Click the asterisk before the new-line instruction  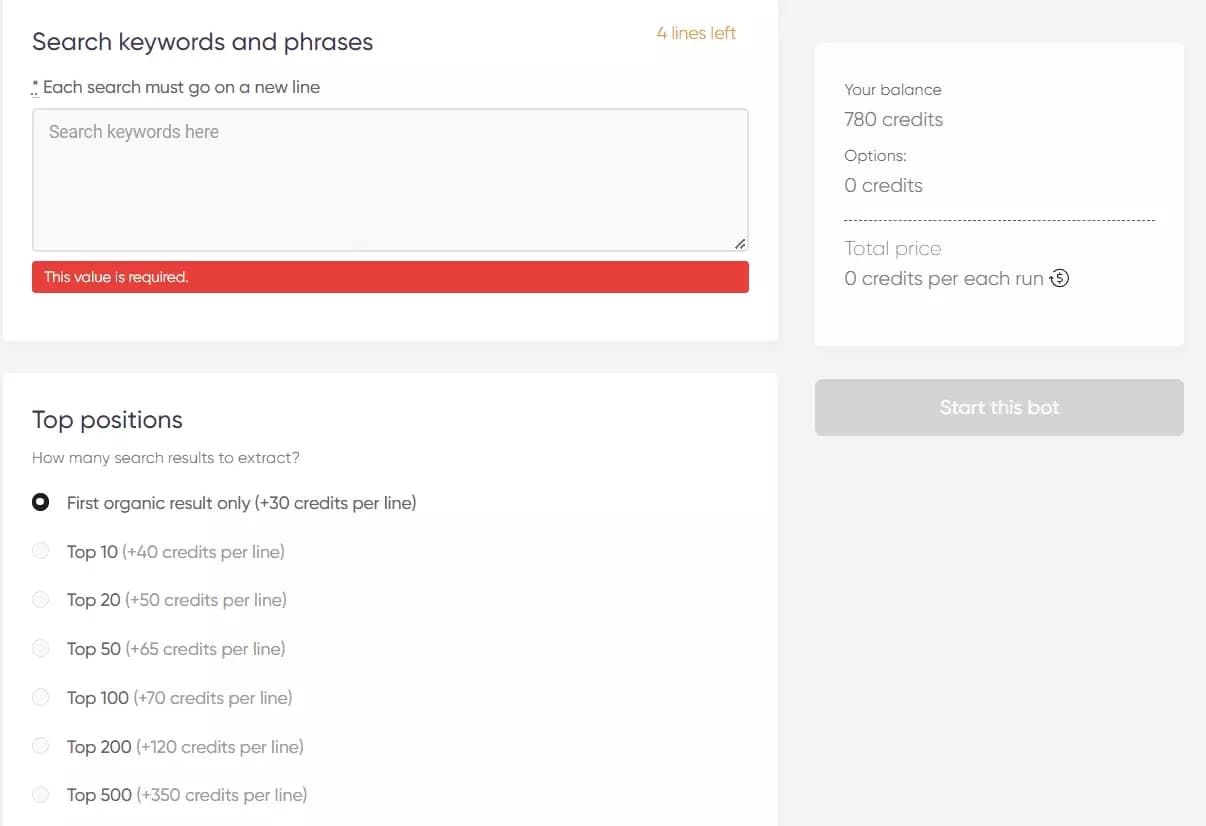(x=34, y=85)
